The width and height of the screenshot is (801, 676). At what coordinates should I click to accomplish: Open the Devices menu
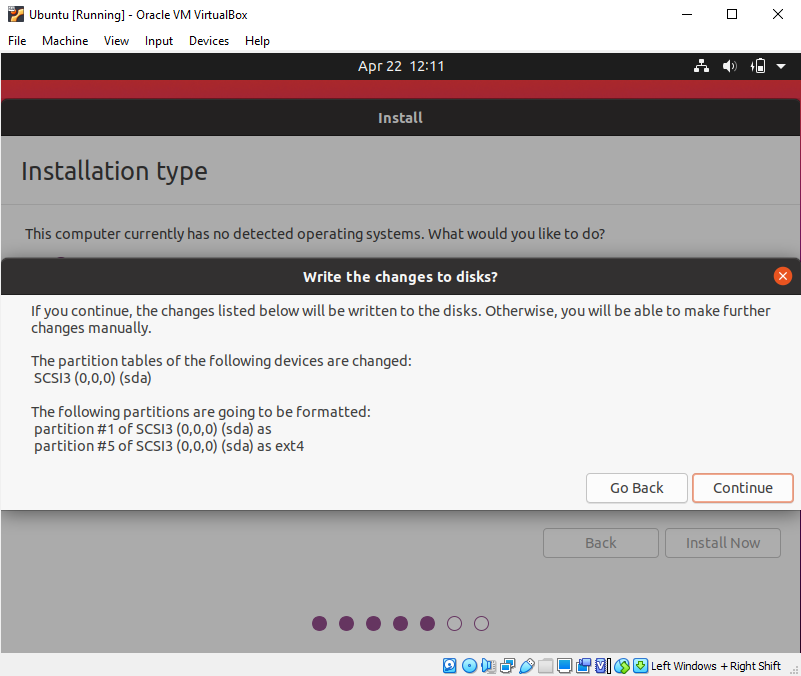[x=209, y=41]
